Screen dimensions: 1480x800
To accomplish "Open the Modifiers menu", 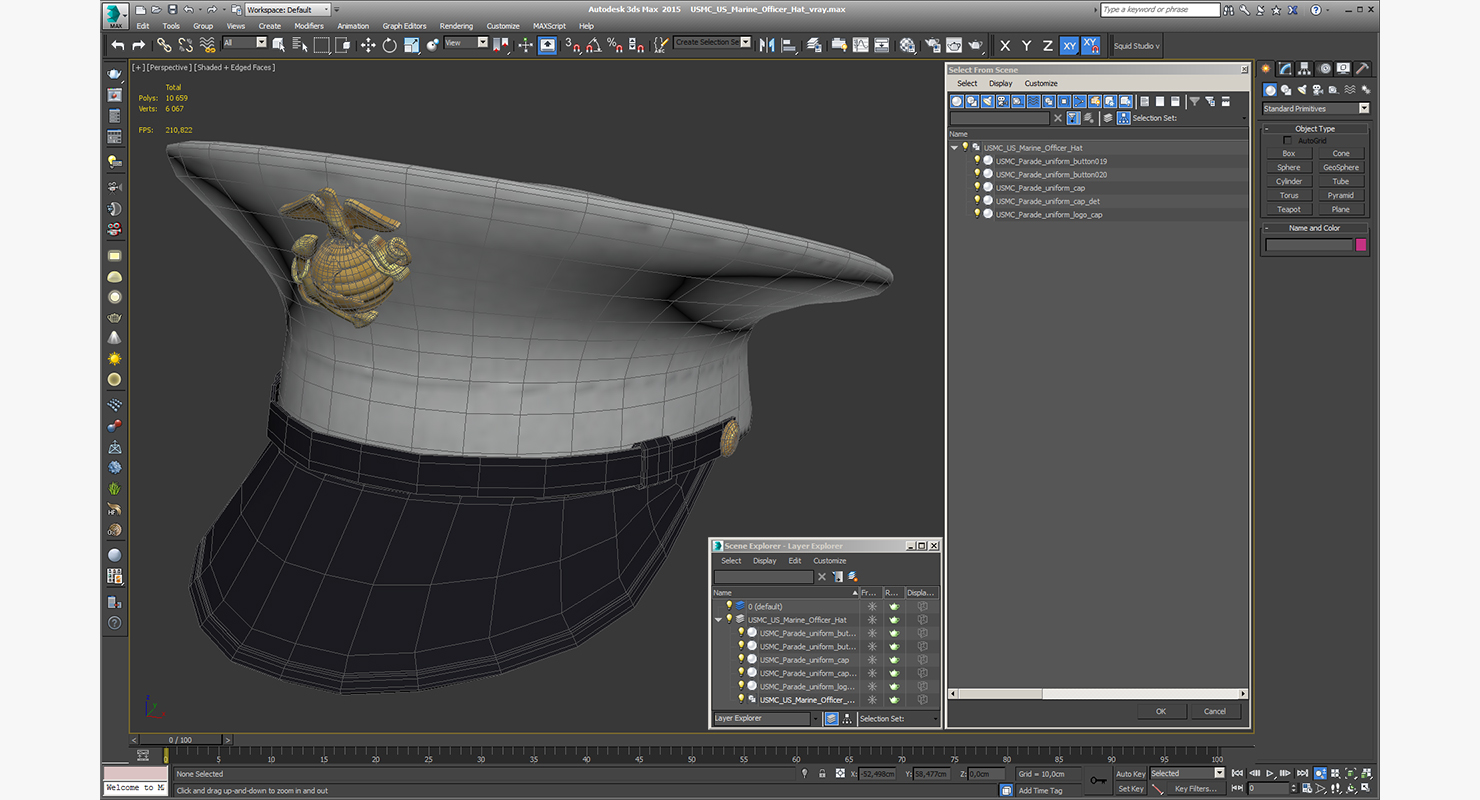I will pyautogui.click(x=309, y=26).
